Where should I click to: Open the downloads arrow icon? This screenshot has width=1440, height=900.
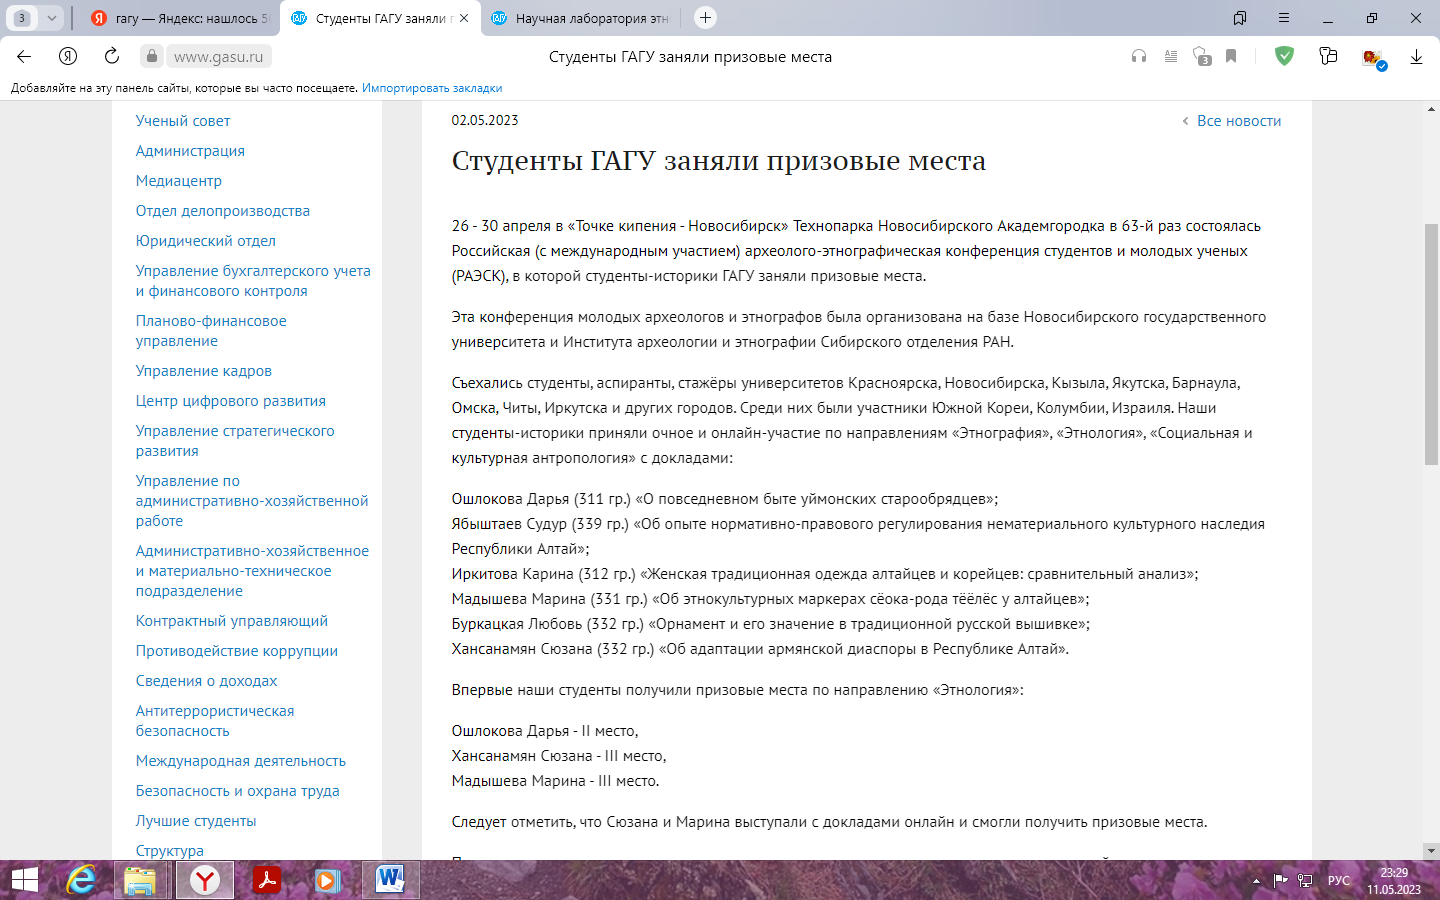[x=1416, y=57]
